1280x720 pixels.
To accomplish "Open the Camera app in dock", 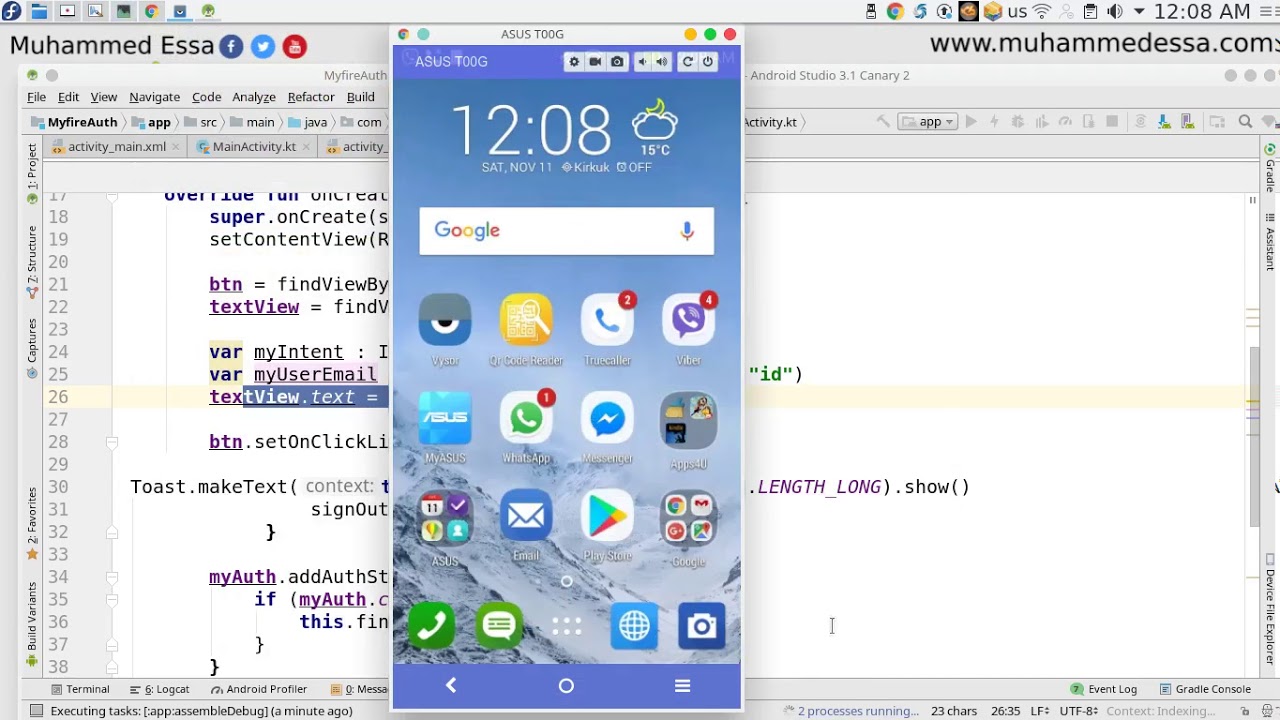I will 702,626.
